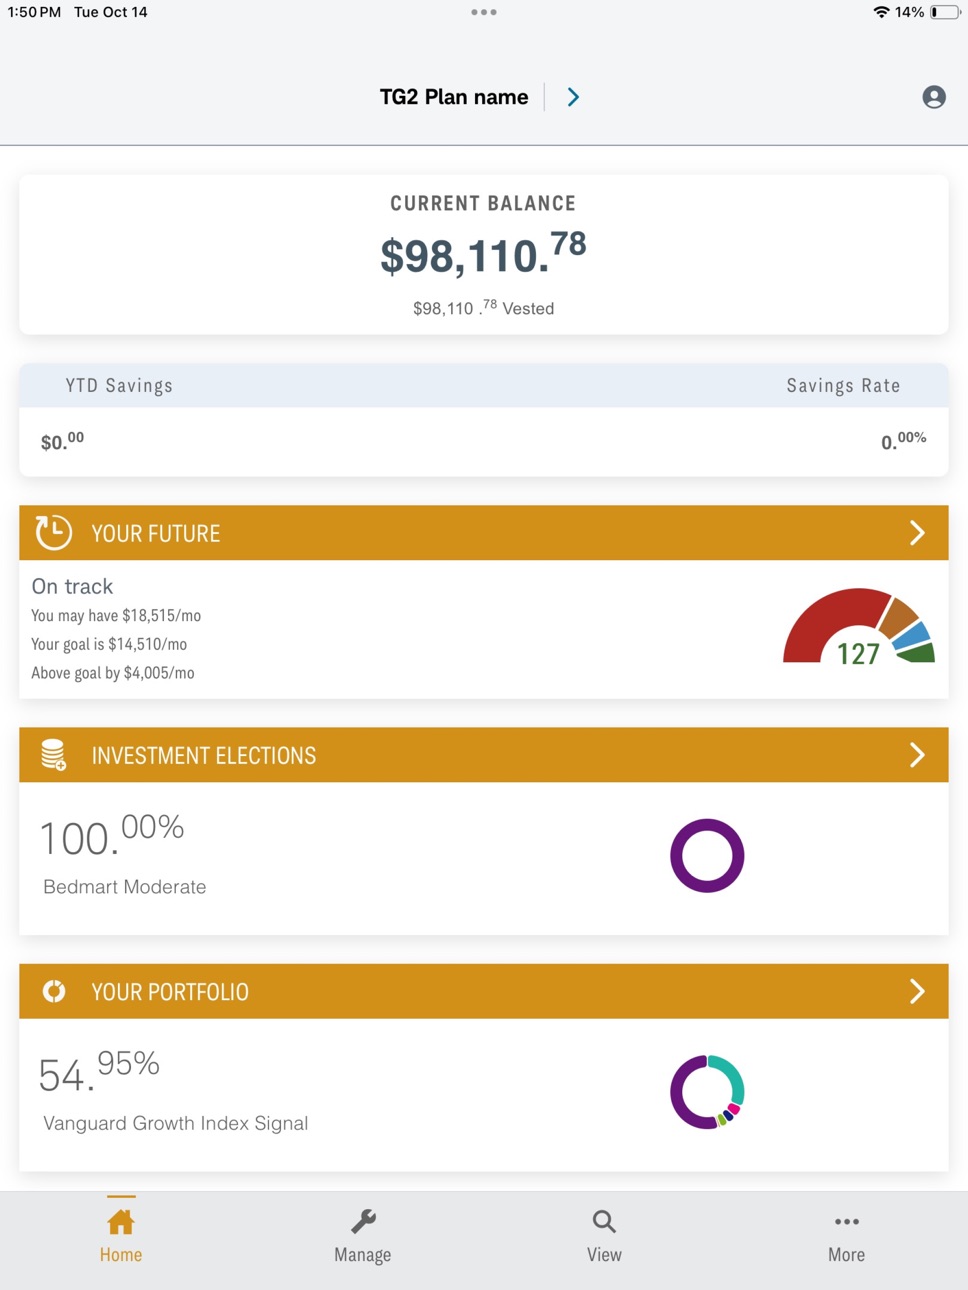Tap the clock icon in Your Future
This screenshot has width=968, height=1290.
click(x=54, y=533)
